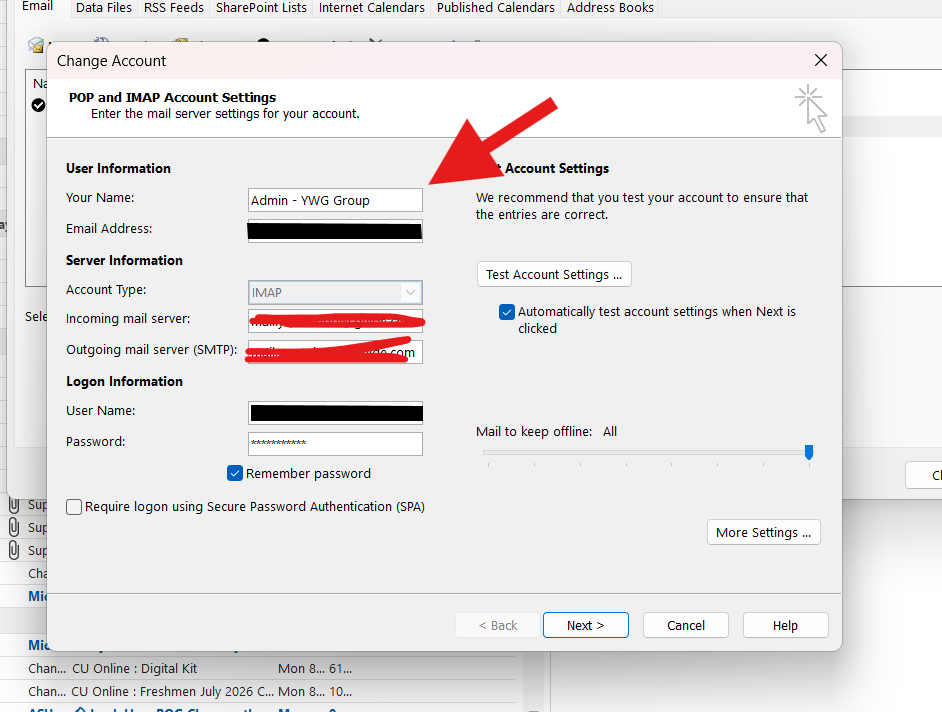Image resolution: width=942 pixels, height=712 pixels.
Task: Focus the Password field
Action: pos(335,444)
